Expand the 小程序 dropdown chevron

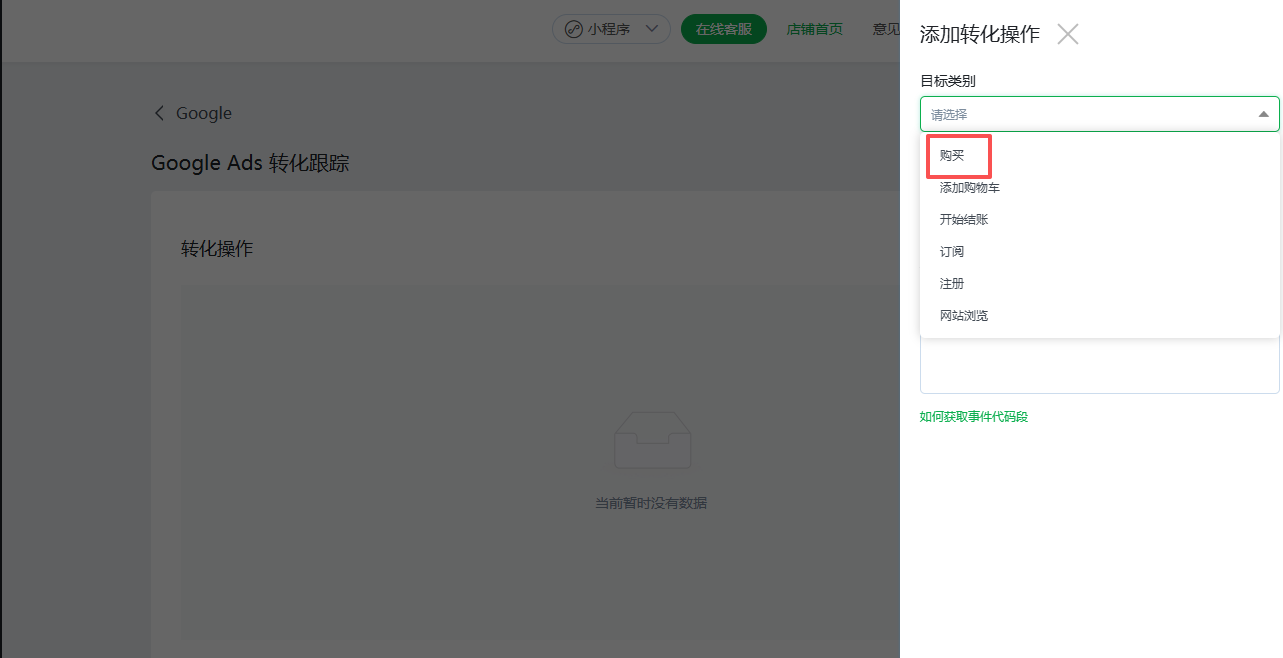[652, 29]
